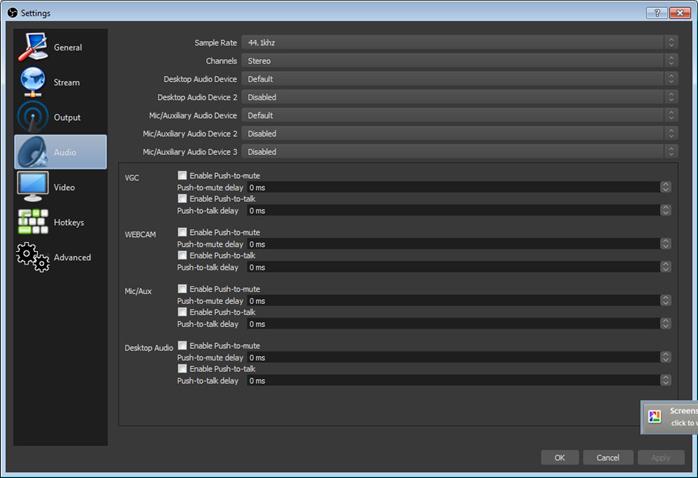The width and height of the screenshot is (698, 478).
Task: Click the OK button
Action: (559, 457)
